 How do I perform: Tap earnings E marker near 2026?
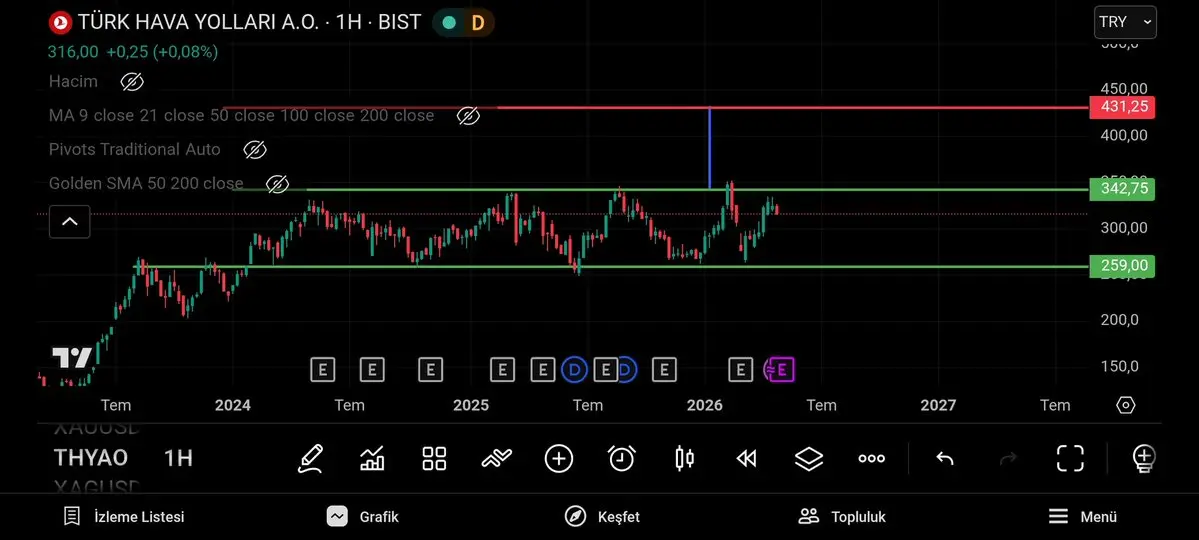pyautogui.click(x=740, y=370)
